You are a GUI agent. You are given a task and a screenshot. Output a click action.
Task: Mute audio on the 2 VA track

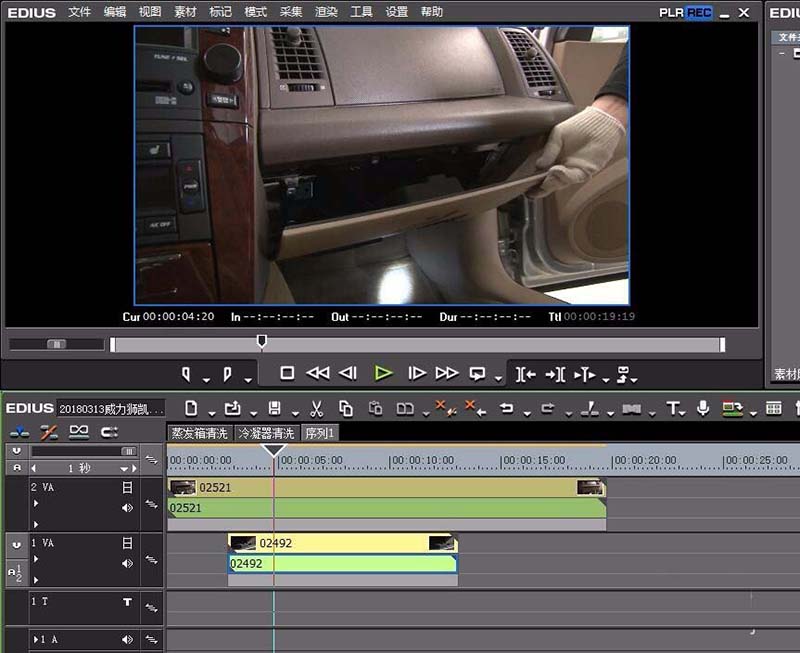tap(127, 507)
